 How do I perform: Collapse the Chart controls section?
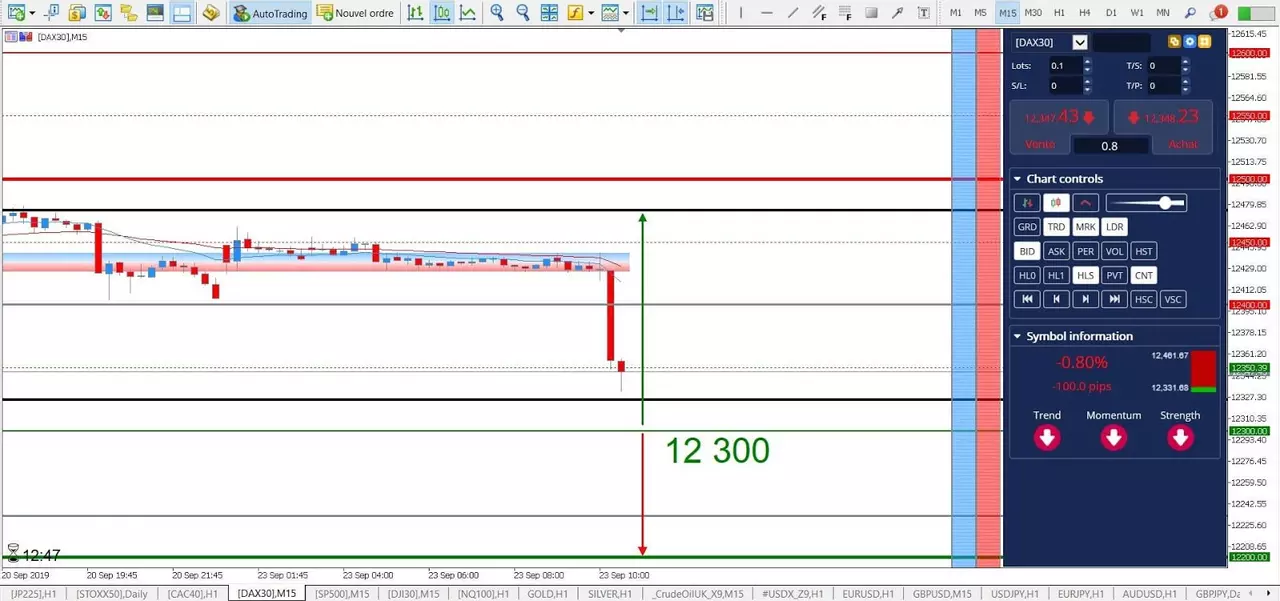[x=1017, y=179]
